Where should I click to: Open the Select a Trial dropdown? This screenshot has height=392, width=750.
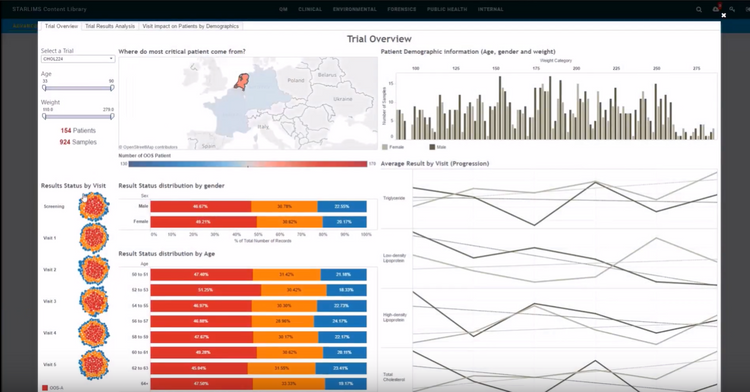coord(78,59)
